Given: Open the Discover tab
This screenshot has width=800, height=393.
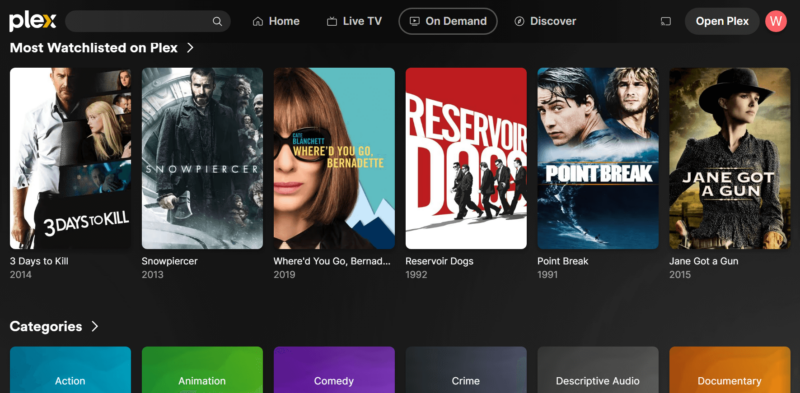Looking at the screenshot, I should [x=545, y=21].
